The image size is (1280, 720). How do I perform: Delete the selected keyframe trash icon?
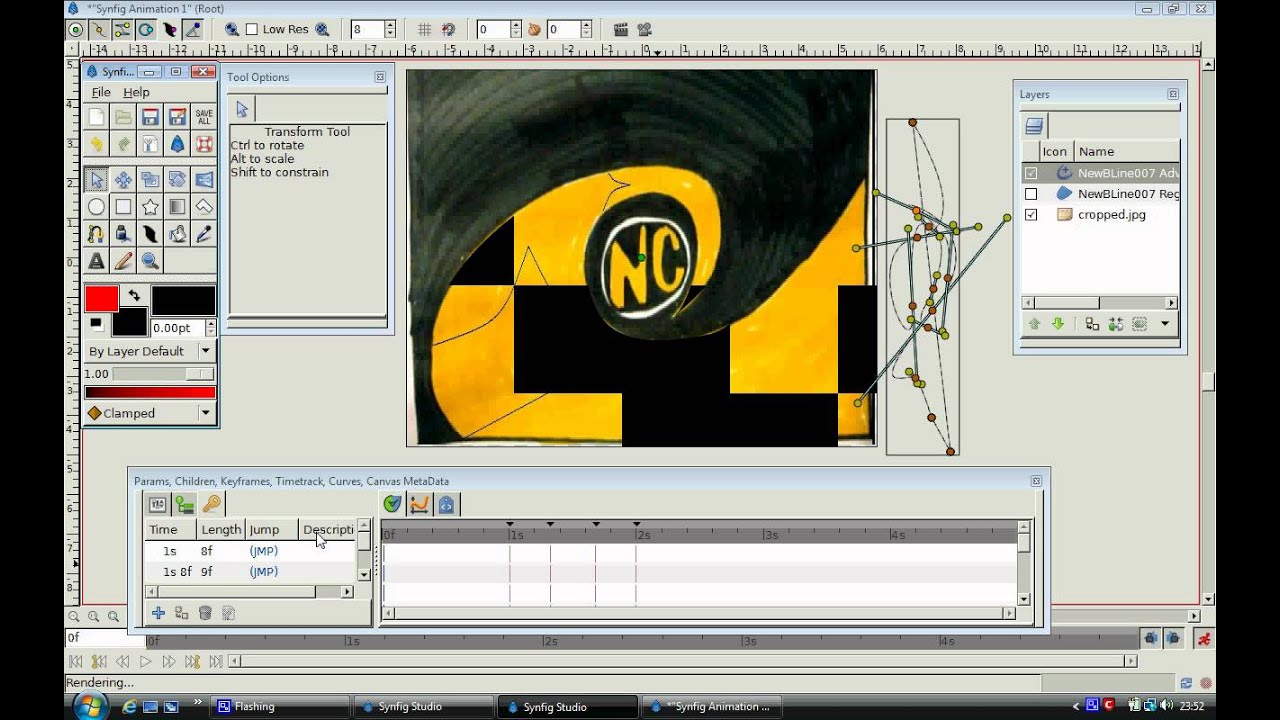(x=205, y=613)
